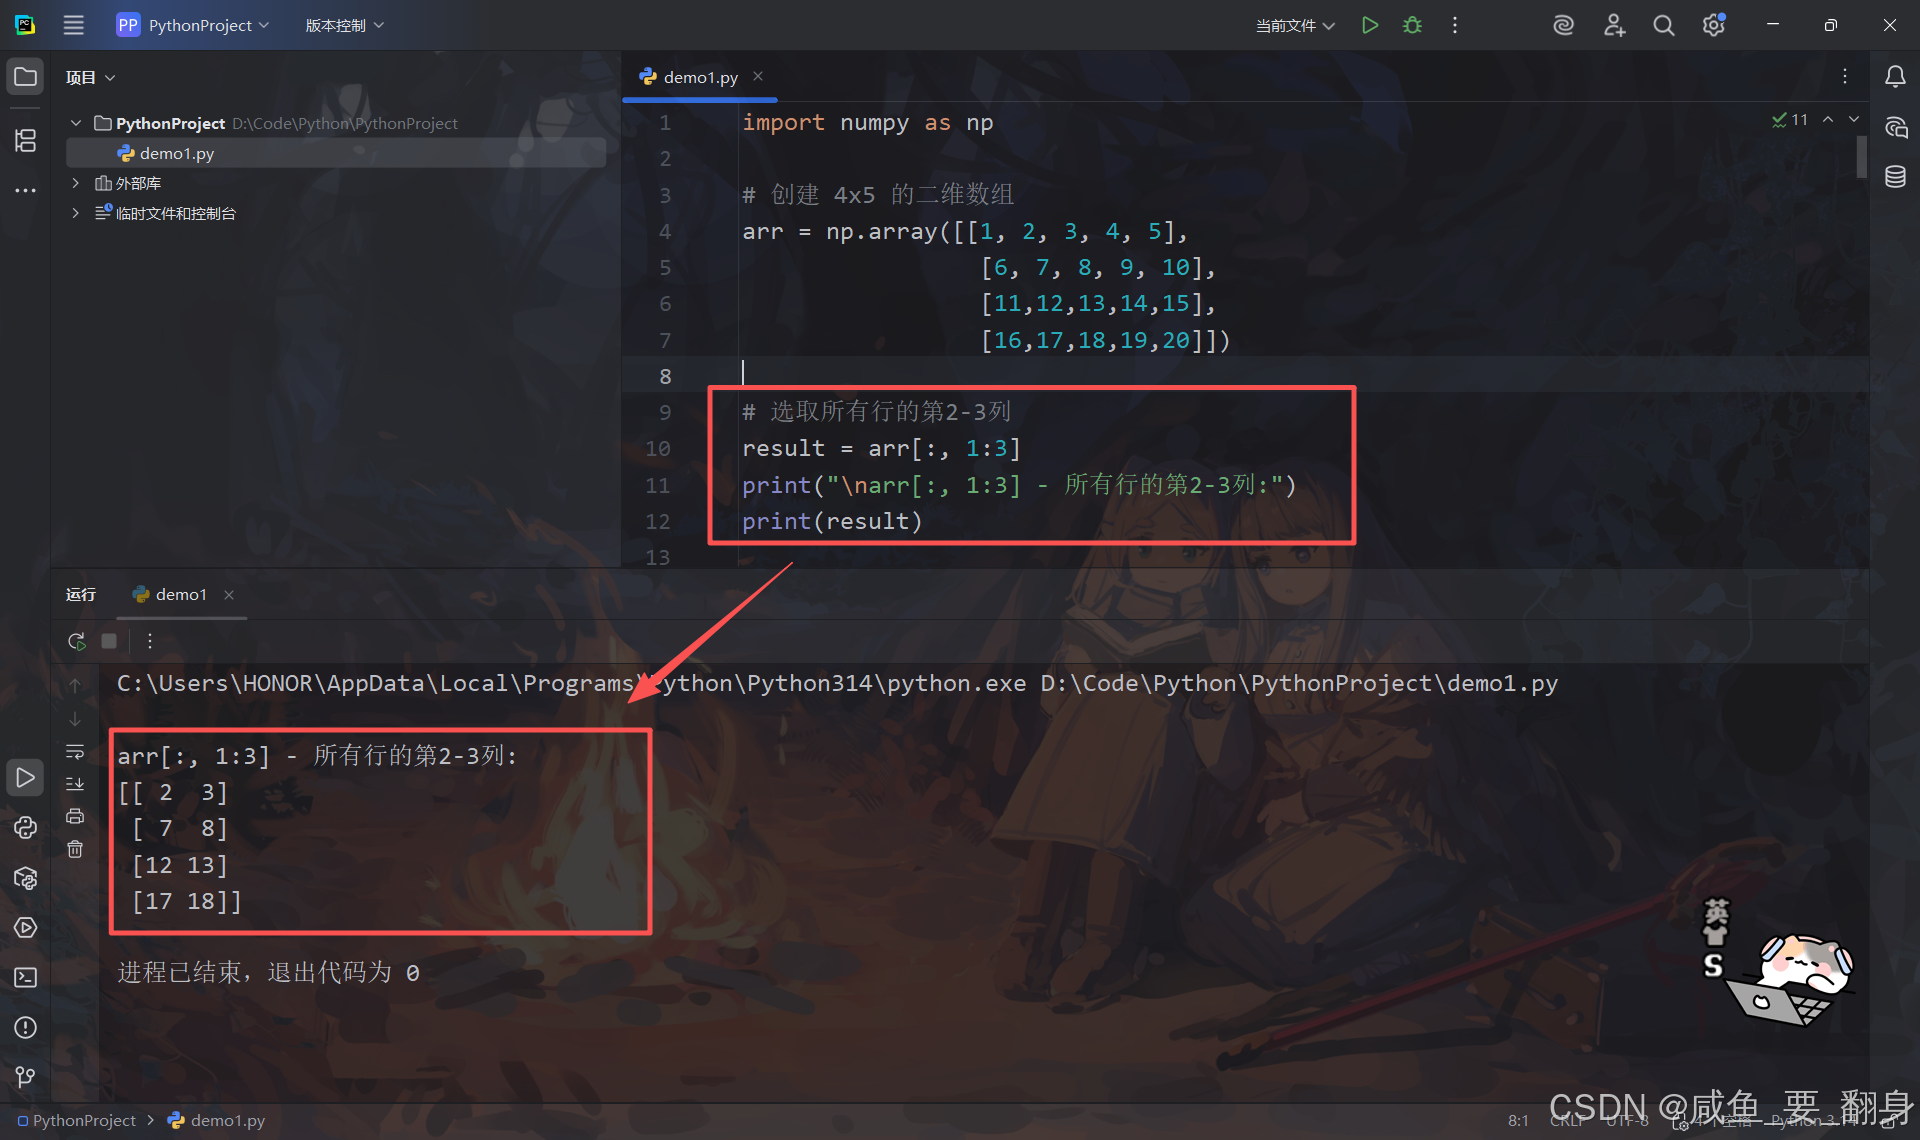Open the Python Packages tool window

26,878
